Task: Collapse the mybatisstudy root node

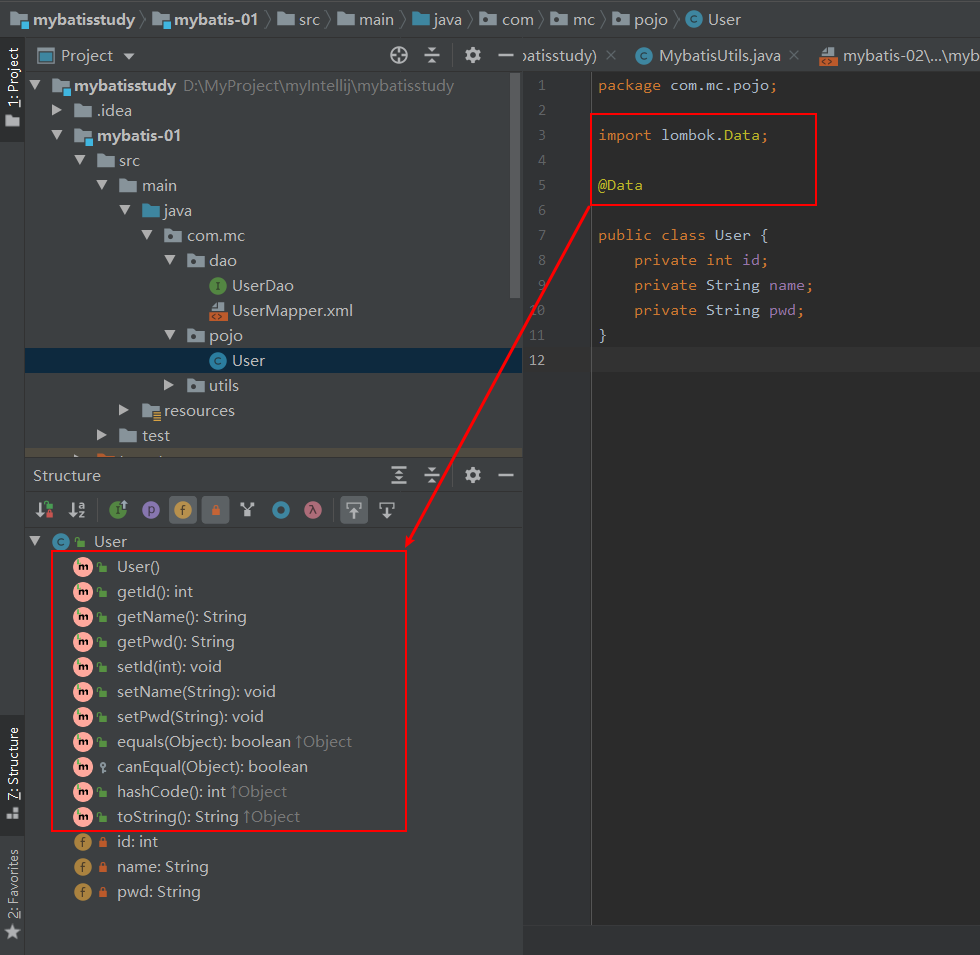Action: coord(35,85)
